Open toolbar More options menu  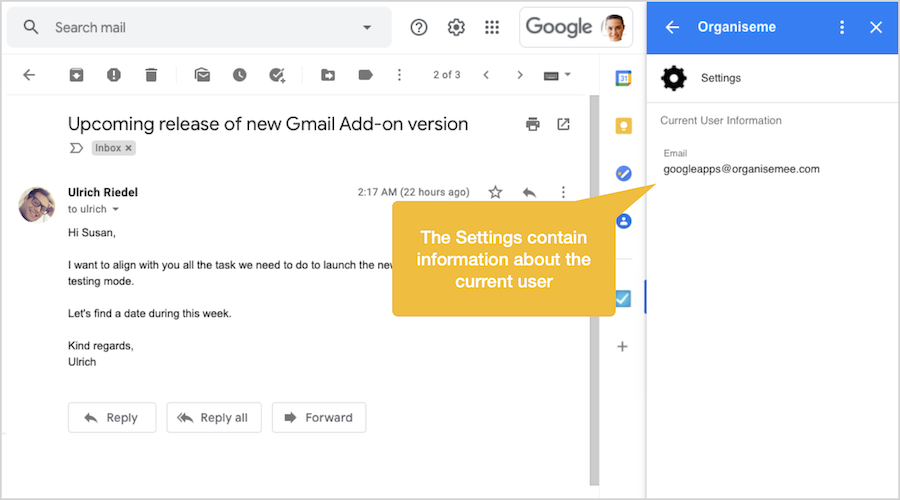(x=399, y=75)
